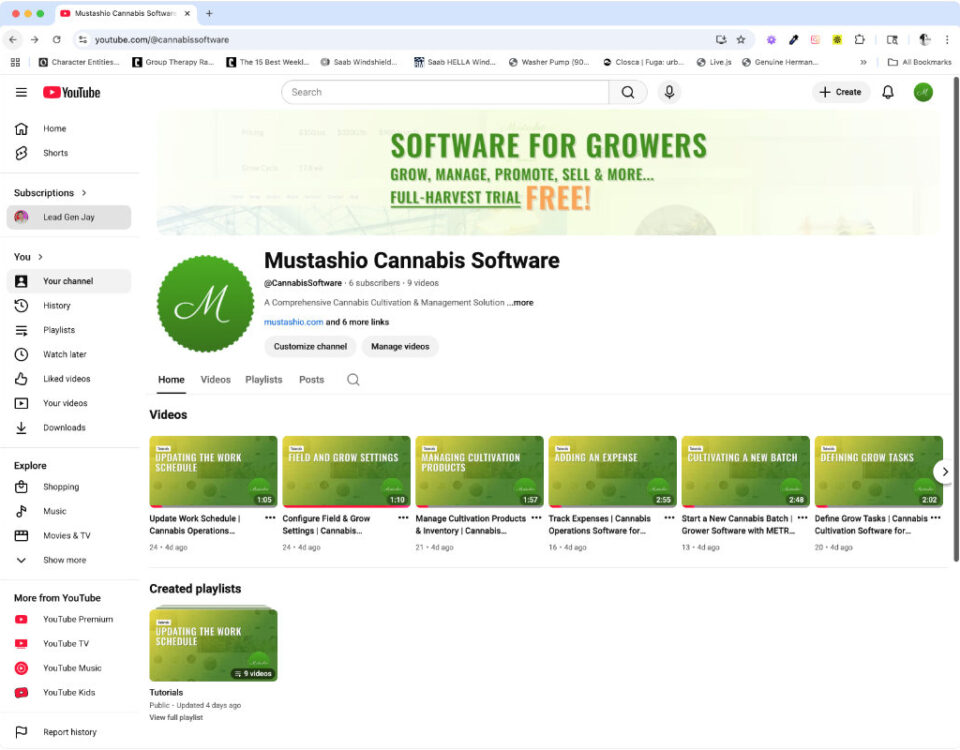Click the Customize channel button
960x750 pixels.
(311, 346)
